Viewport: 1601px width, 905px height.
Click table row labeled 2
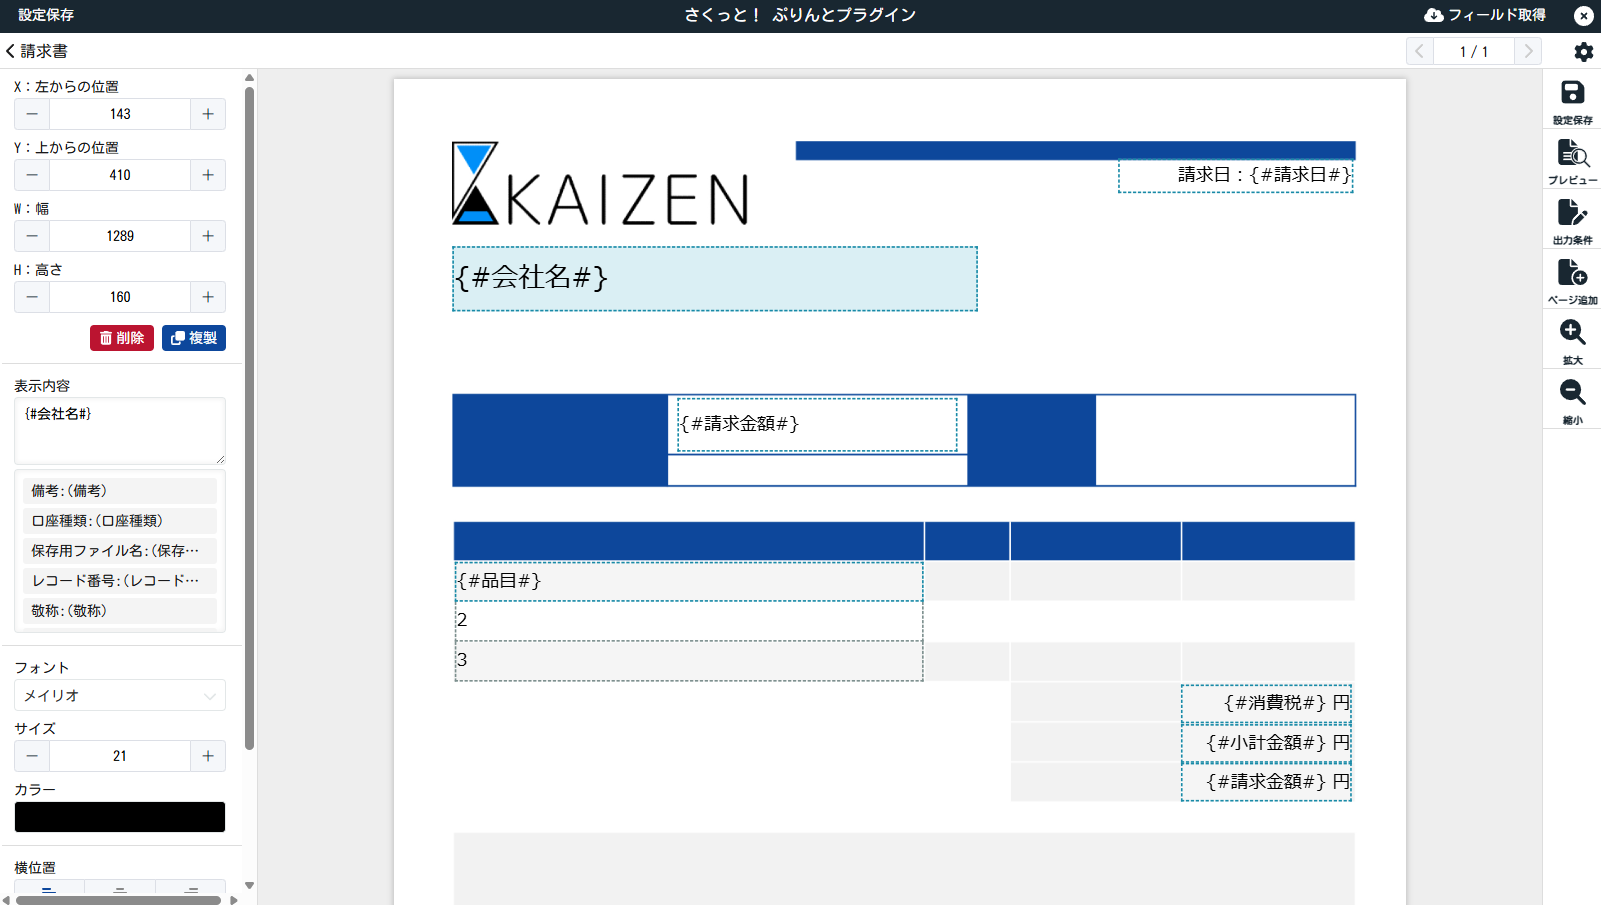tap(689, 621)
